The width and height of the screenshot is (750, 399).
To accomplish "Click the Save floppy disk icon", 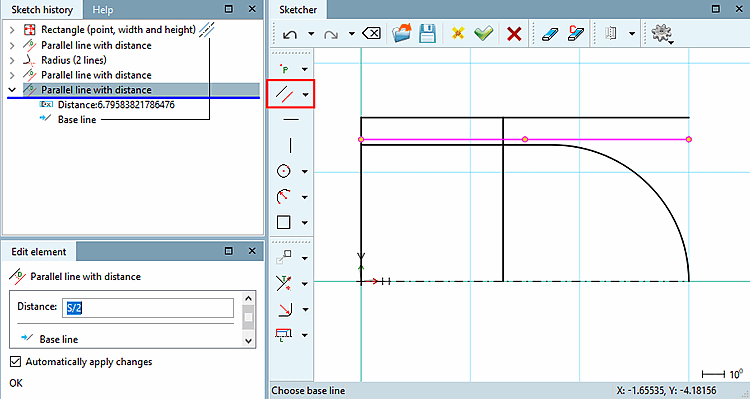I will coord(427,34).
